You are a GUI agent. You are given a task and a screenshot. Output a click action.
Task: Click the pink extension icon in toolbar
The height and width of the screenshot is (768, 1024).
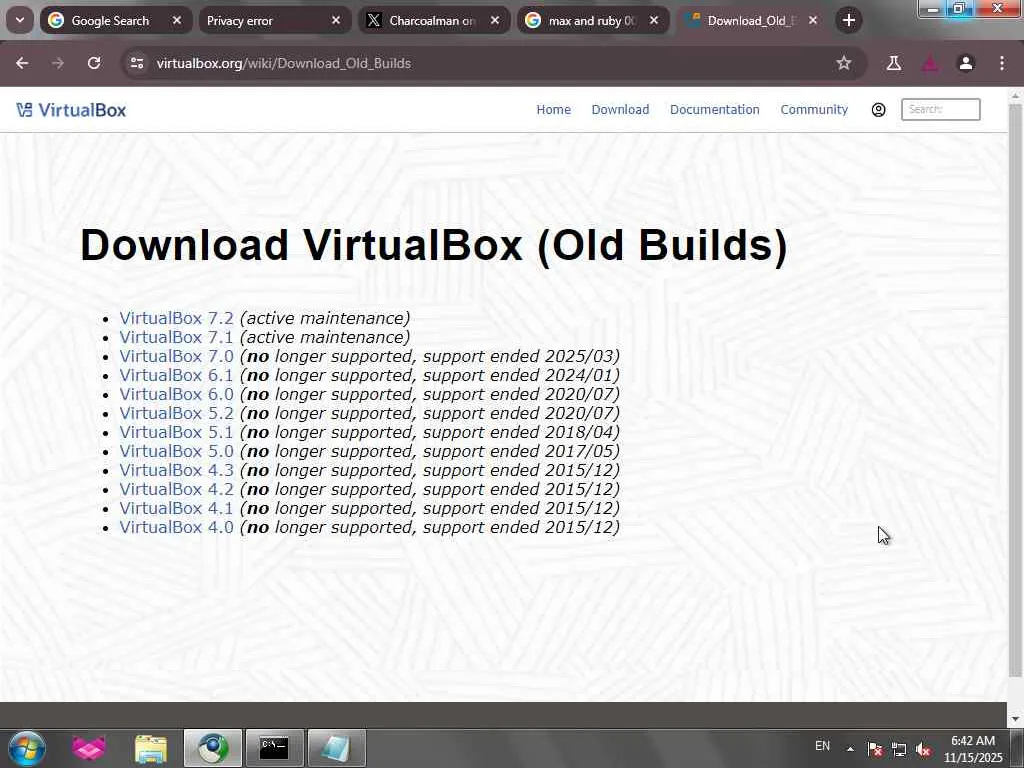click(930, 63)
